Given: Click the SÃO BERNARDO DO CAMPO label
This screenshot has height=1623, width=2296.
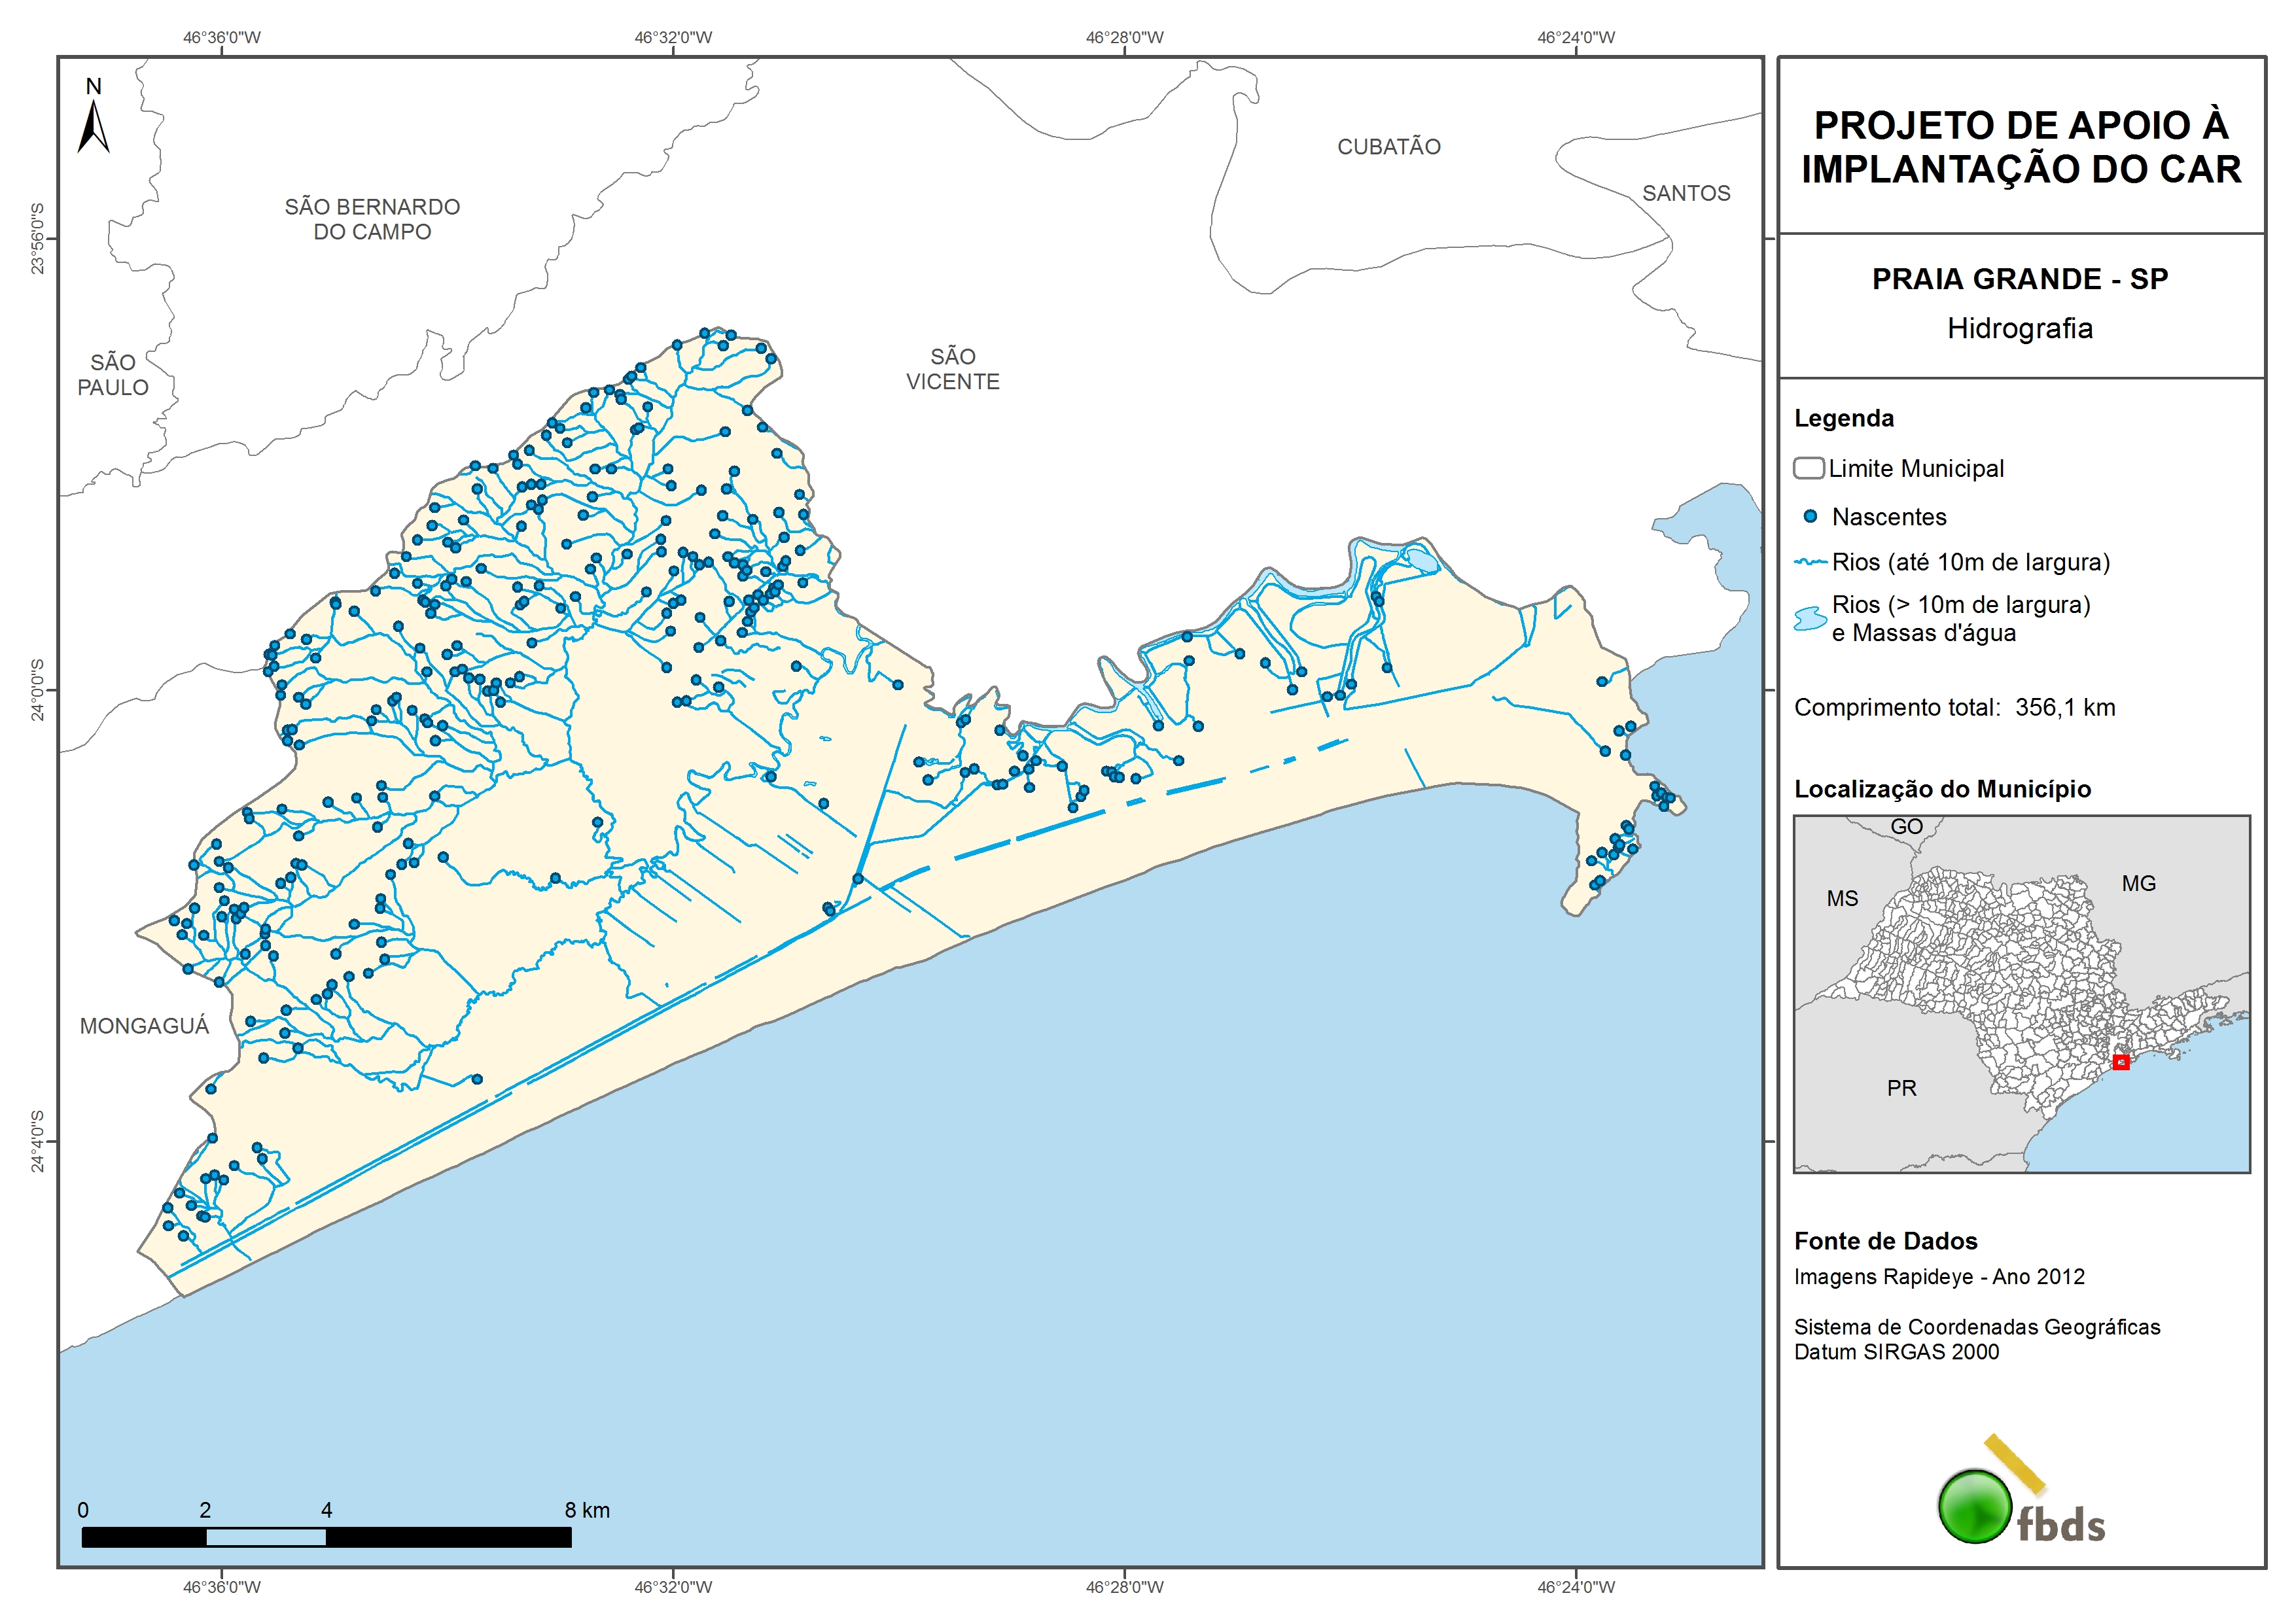Looking at the screenshot, I should coord(372,219).
